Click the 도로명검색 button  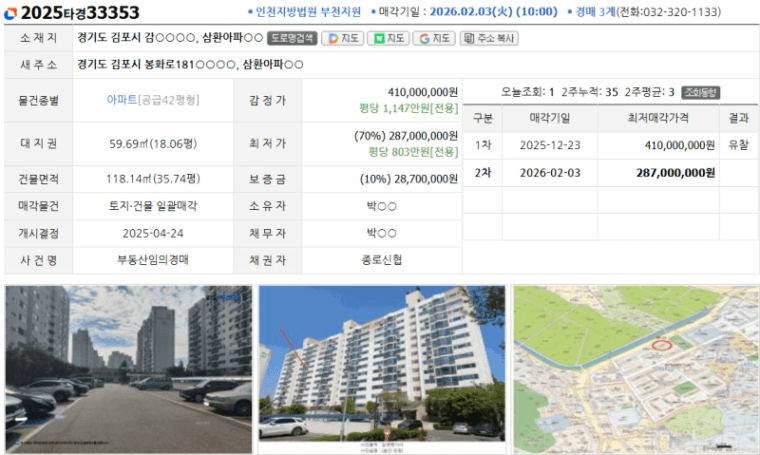292,38
